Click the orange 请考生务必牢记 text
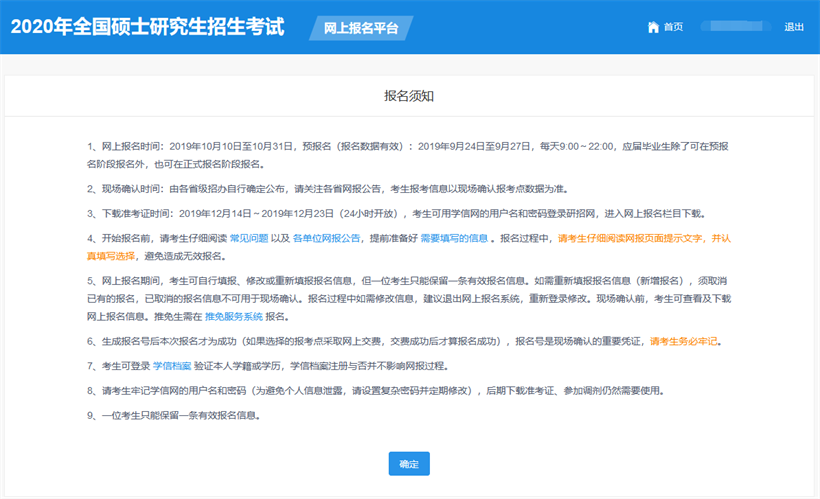 [x=685, y=341]
